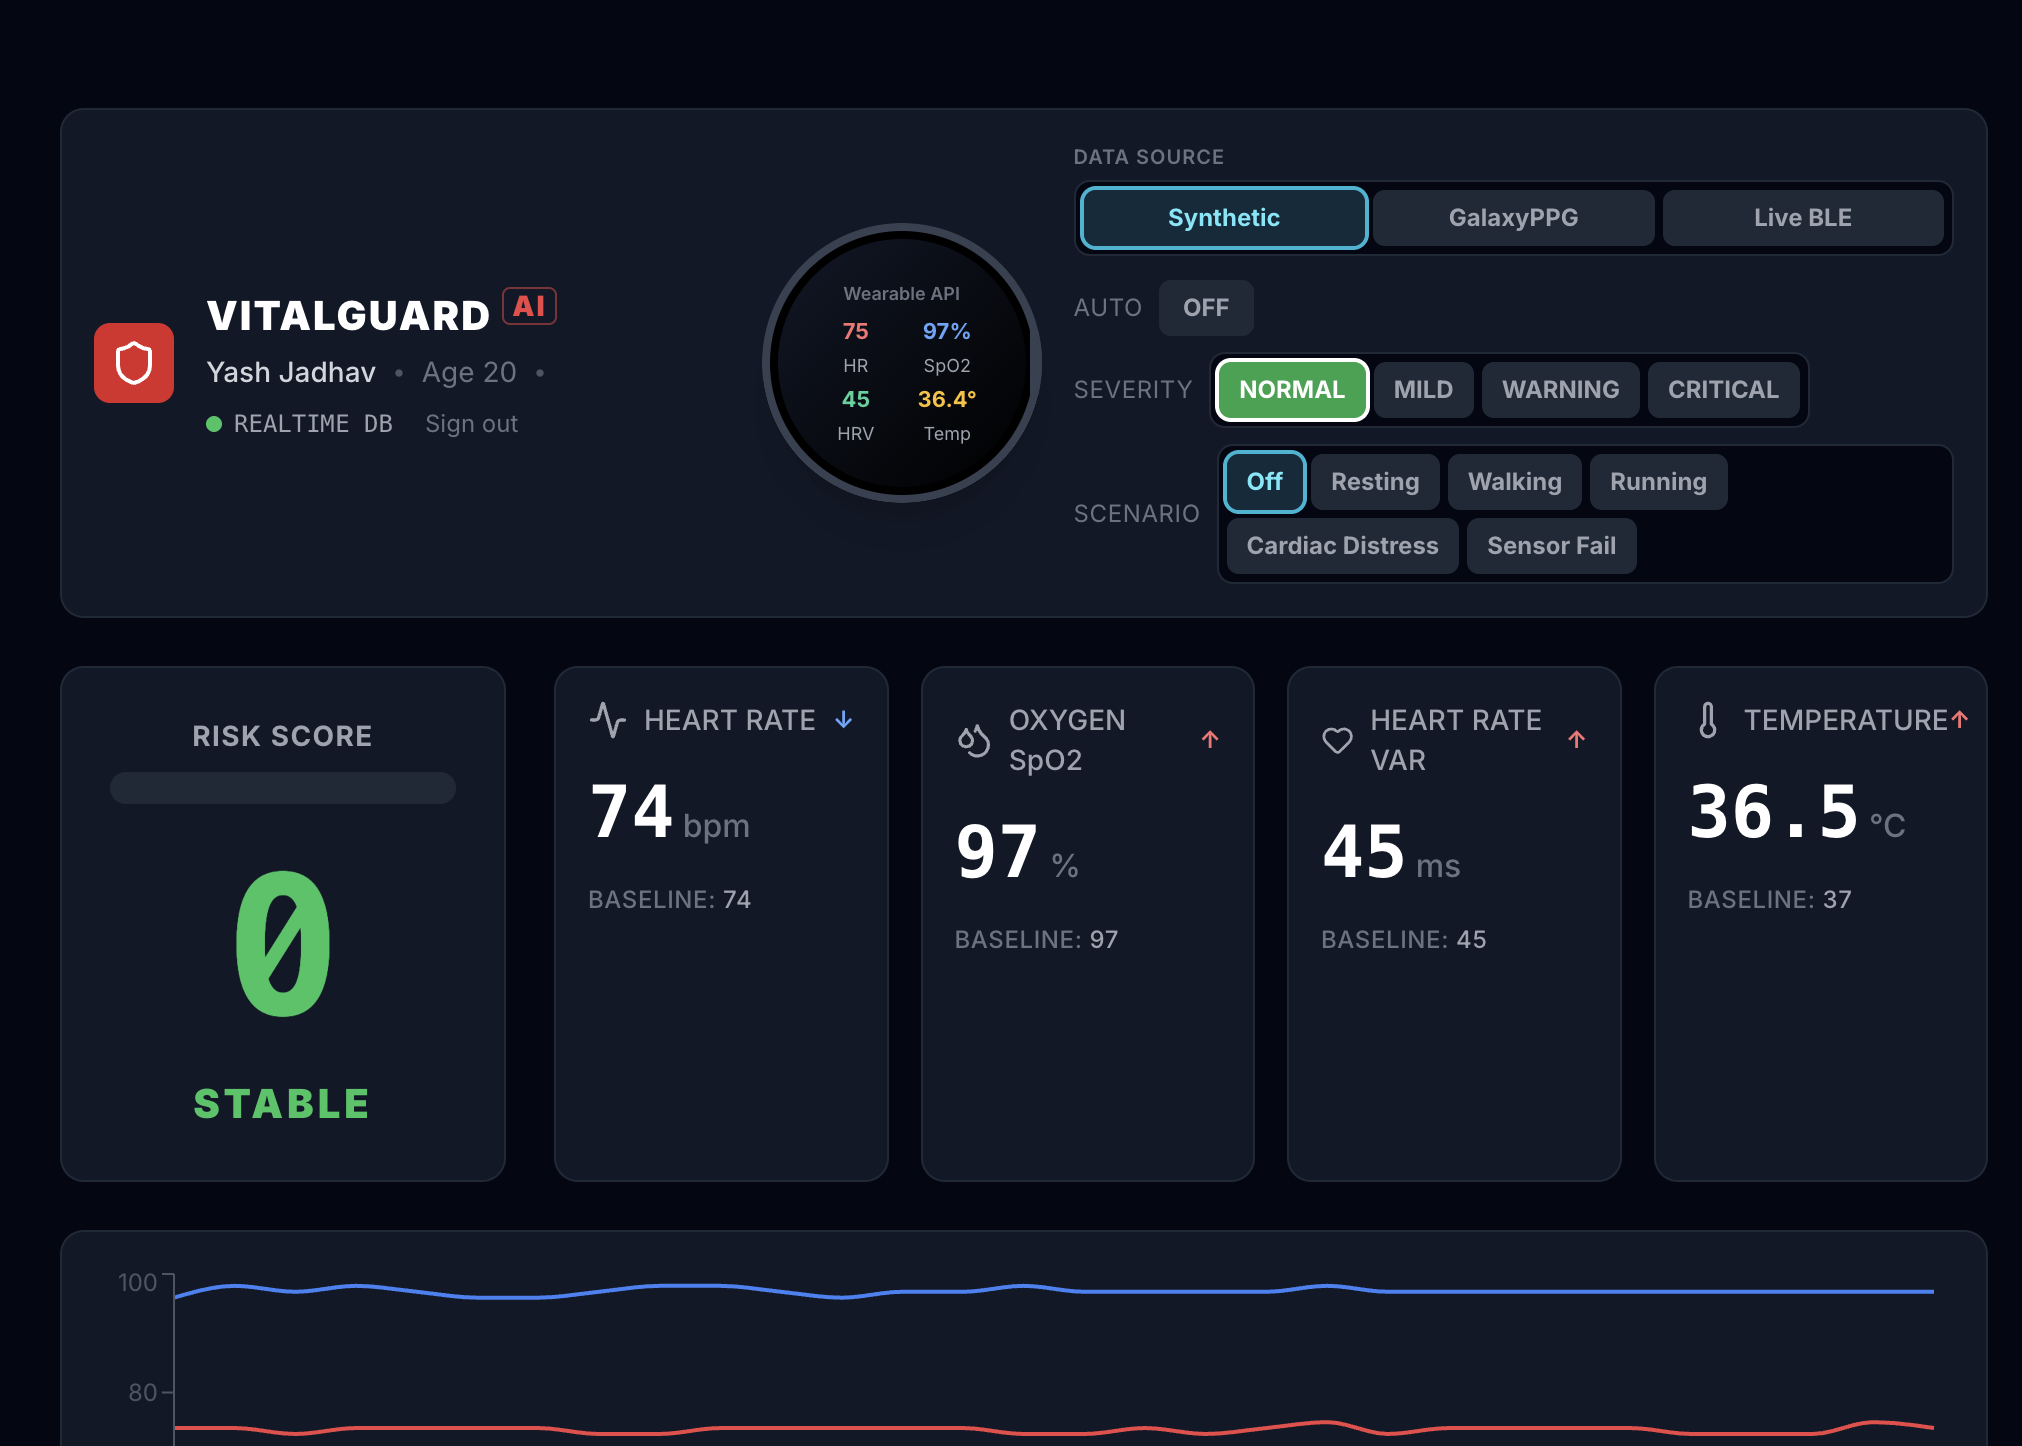
Task: Click the Sign out link
Action: coord(471,424)
